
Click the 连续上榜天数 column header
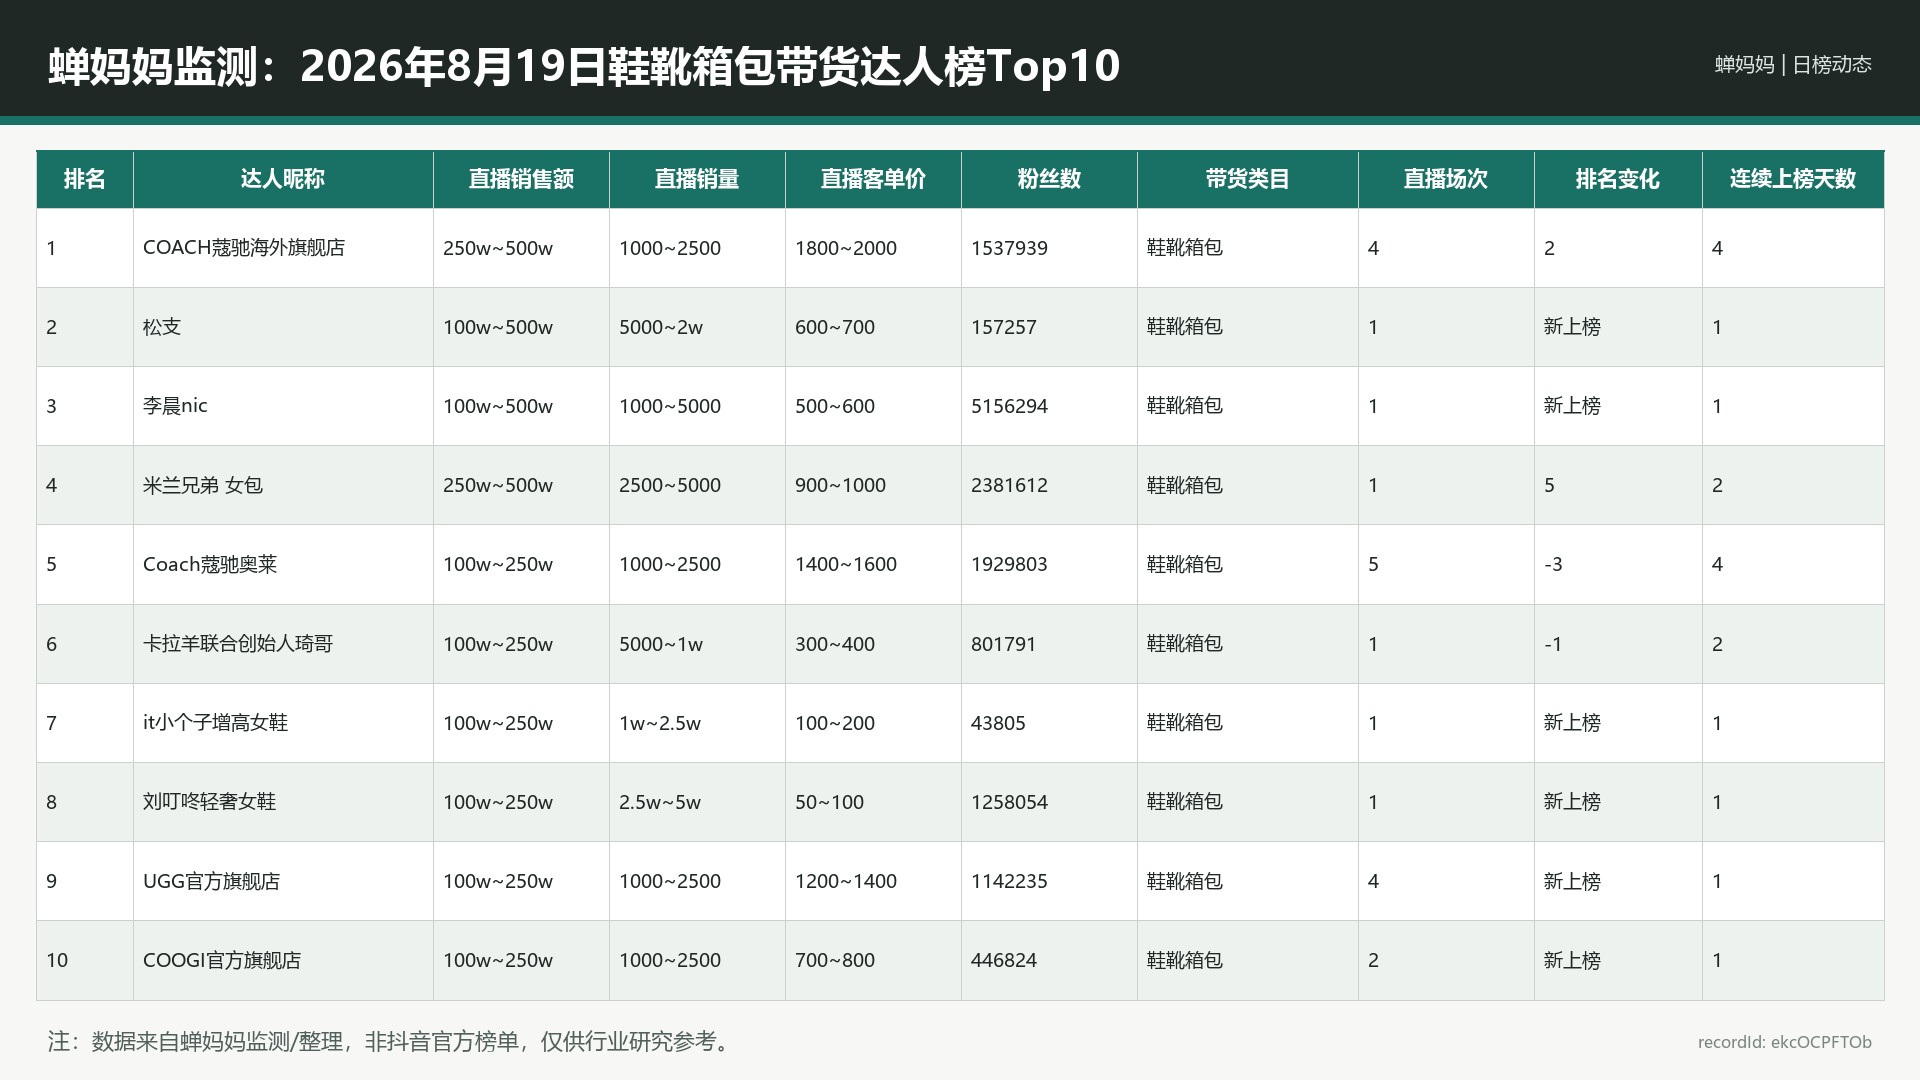(x=1793, y=179)
